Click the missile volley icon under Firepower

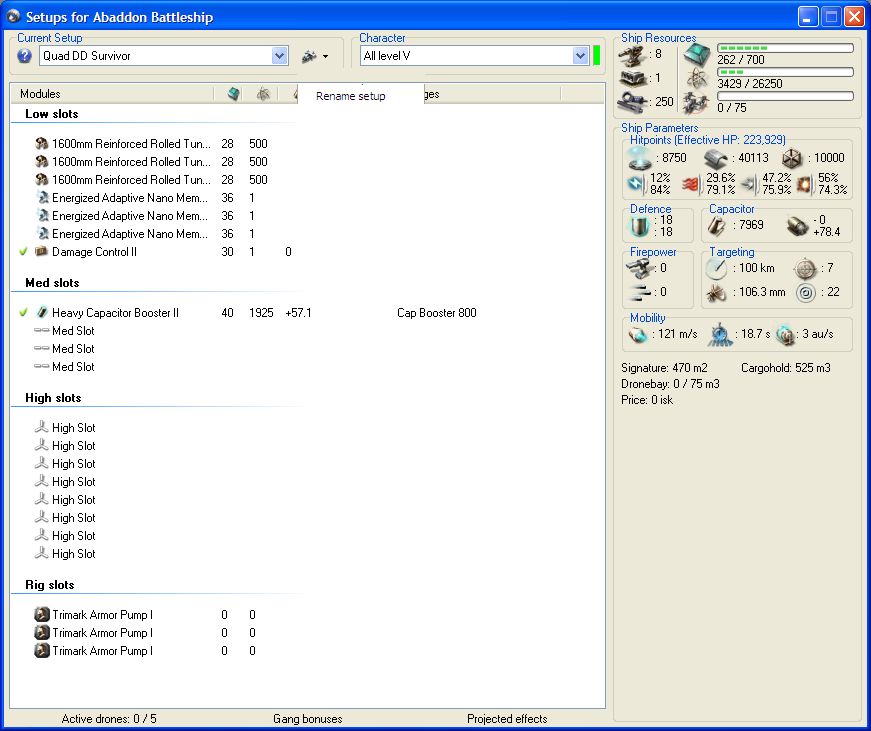[x=640, y=292]
